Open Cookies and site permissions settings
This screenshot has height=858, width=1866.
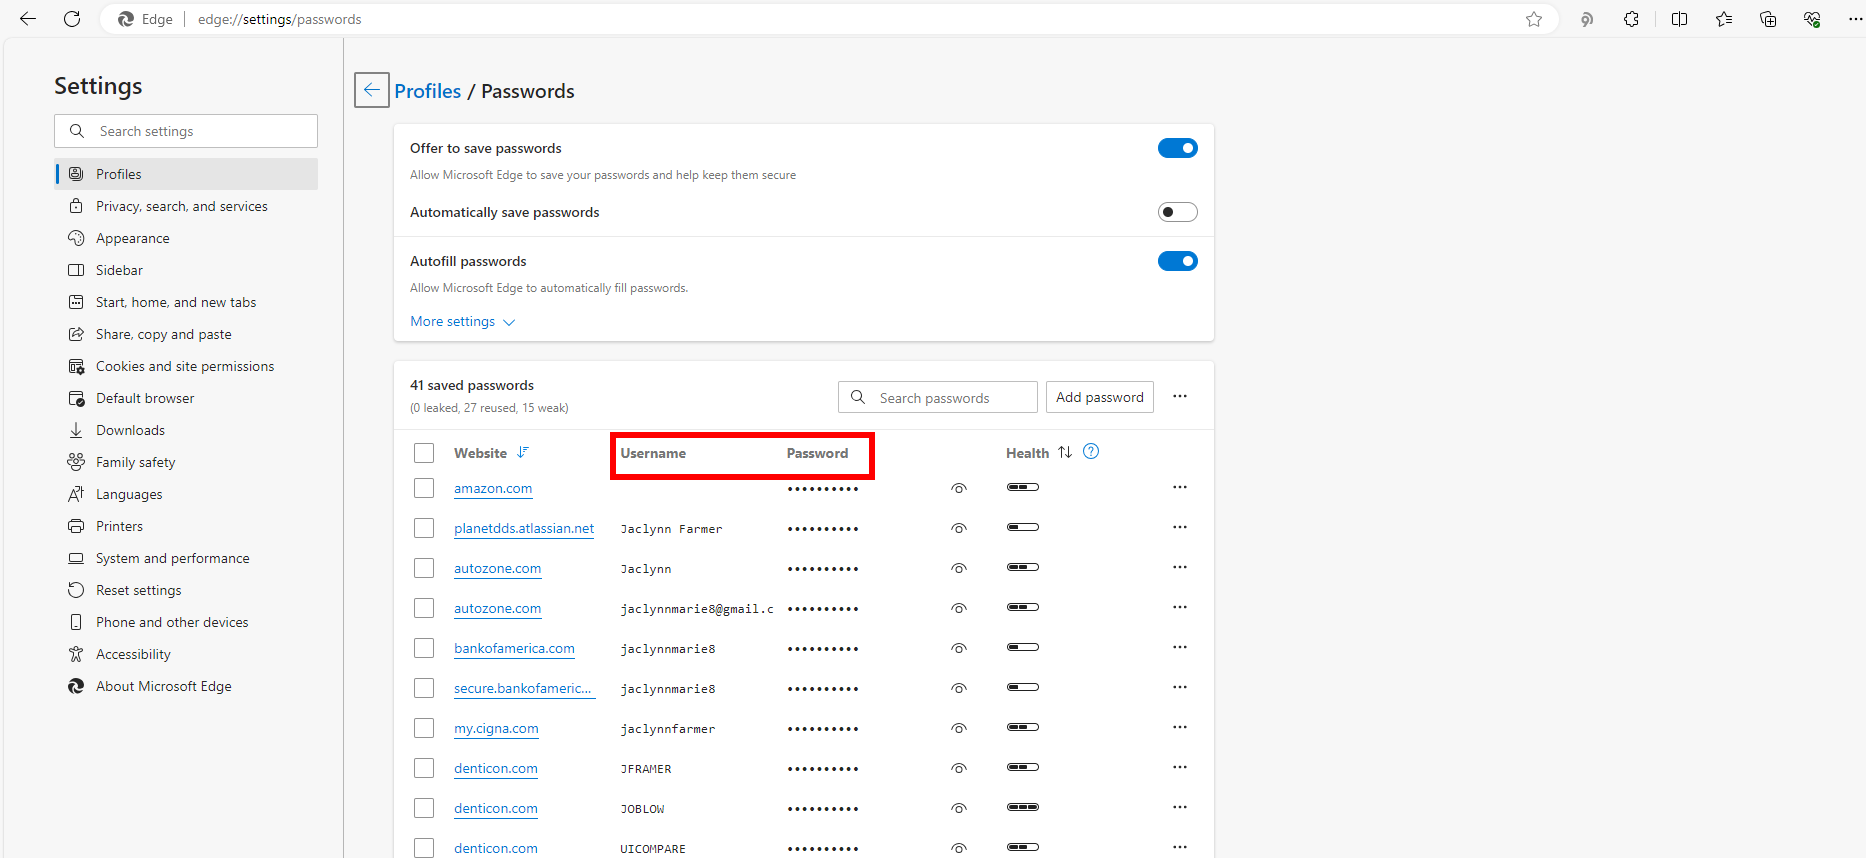184,366
